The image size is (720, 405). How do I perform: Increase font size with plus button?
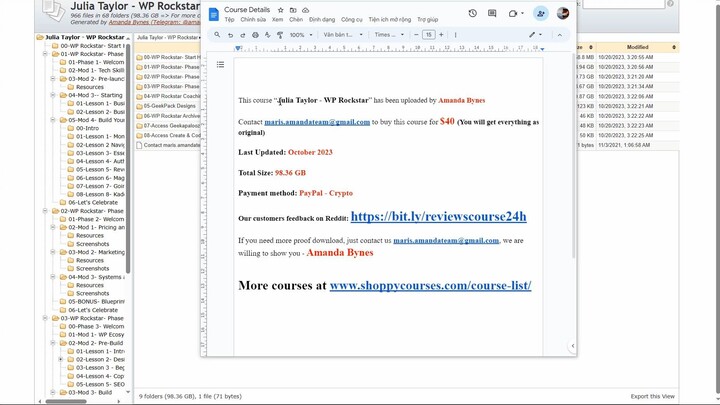[441, 35]
